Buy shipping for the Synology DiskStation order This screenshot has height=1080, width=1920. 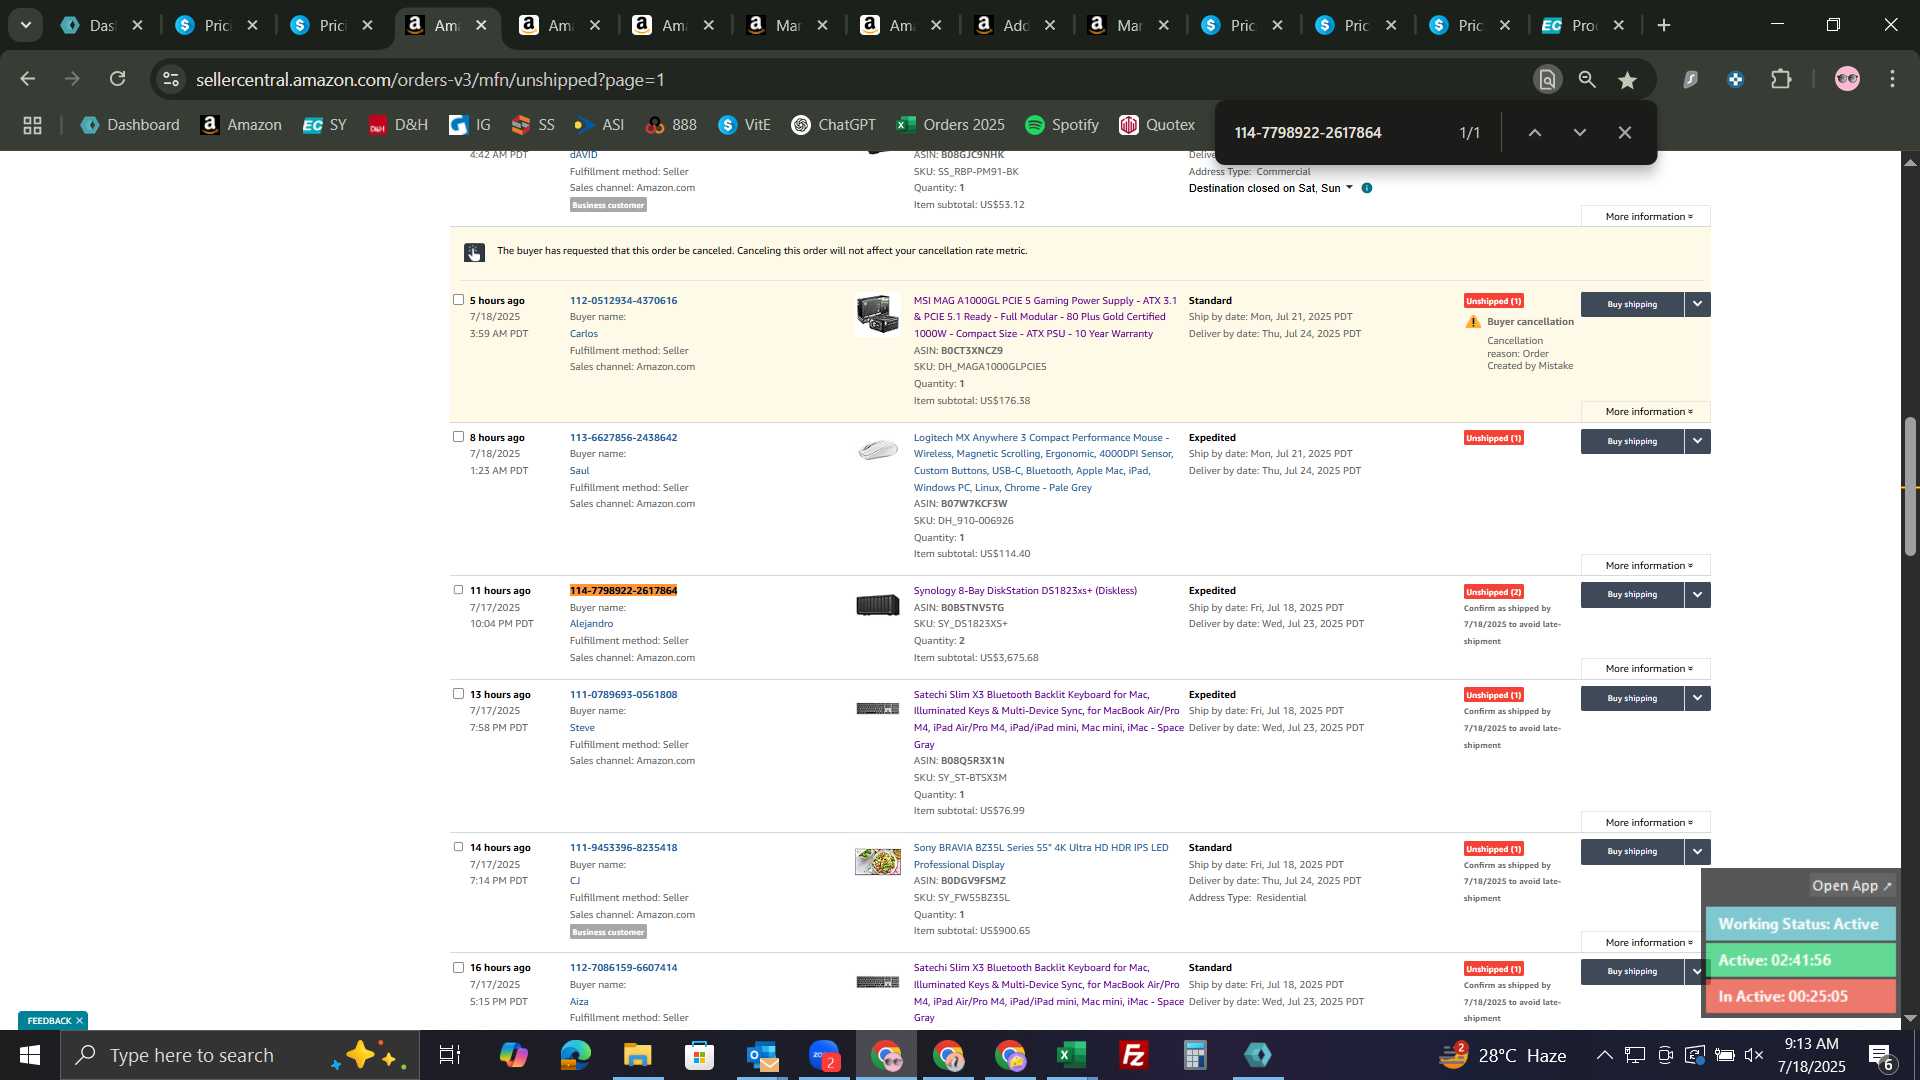tap(1632, 594)
